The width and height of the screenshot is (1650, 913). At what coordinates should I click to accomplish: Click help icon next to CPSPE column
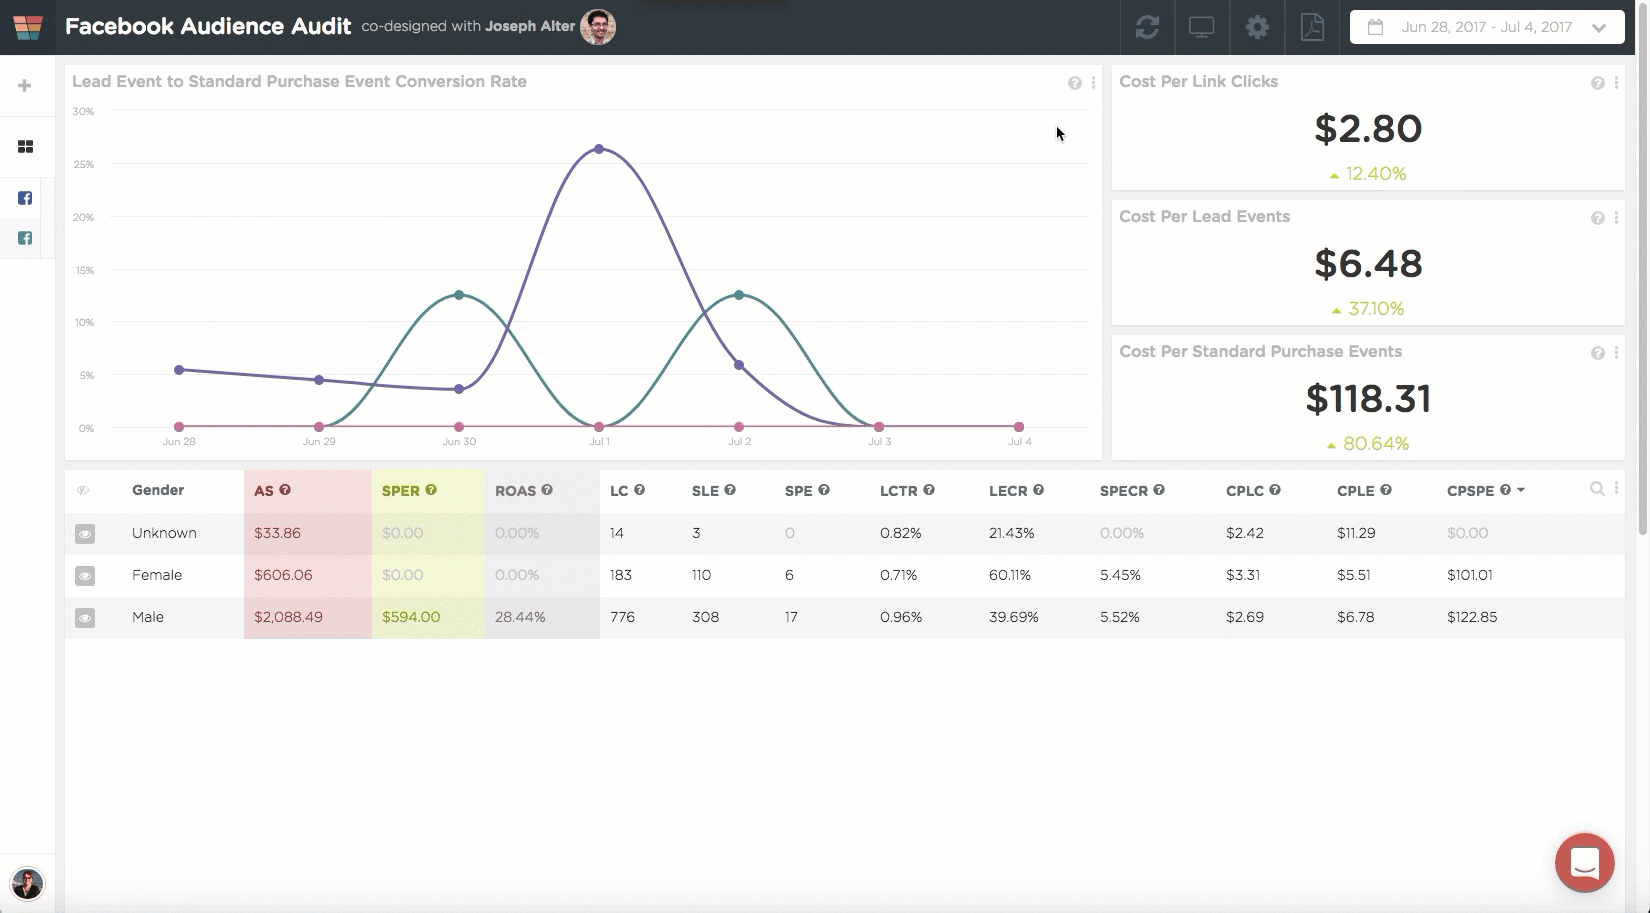click(1505, 490)
